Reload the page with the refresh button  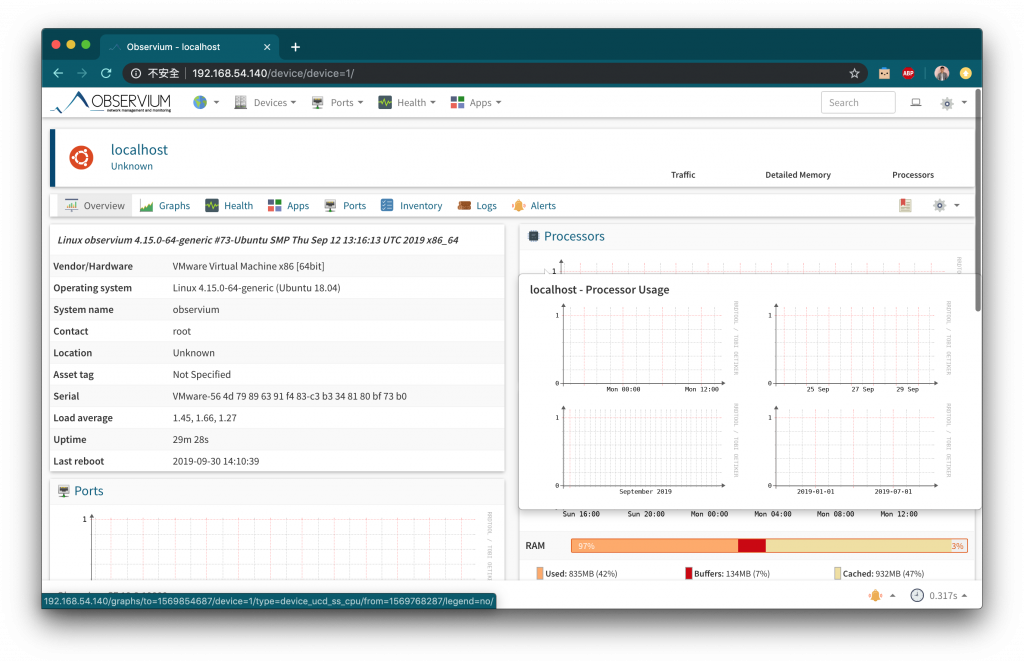(106, 73)
